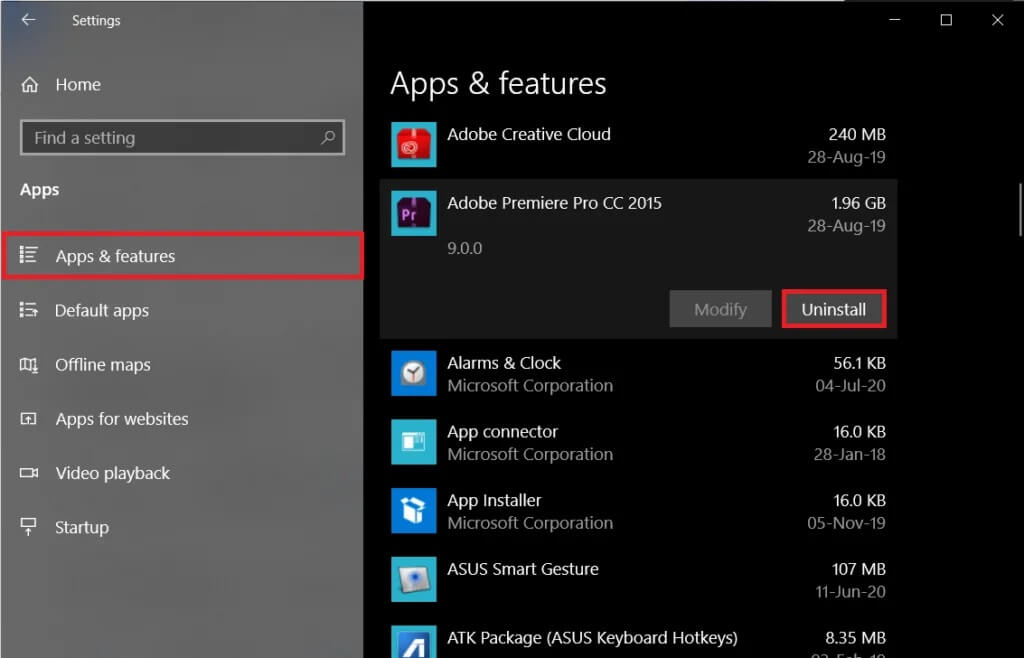The image size is (1024, 658).
Task: Select the App connector entry
Action: coord(638,442)
